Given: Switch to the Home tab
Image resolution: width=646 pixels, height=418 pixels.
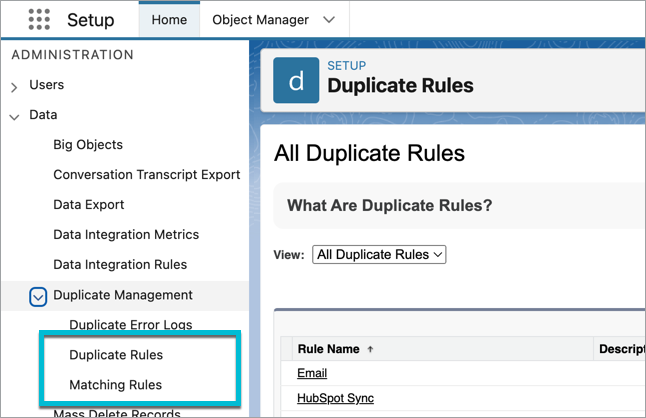Looking at the screenshot, I should 169,19.
